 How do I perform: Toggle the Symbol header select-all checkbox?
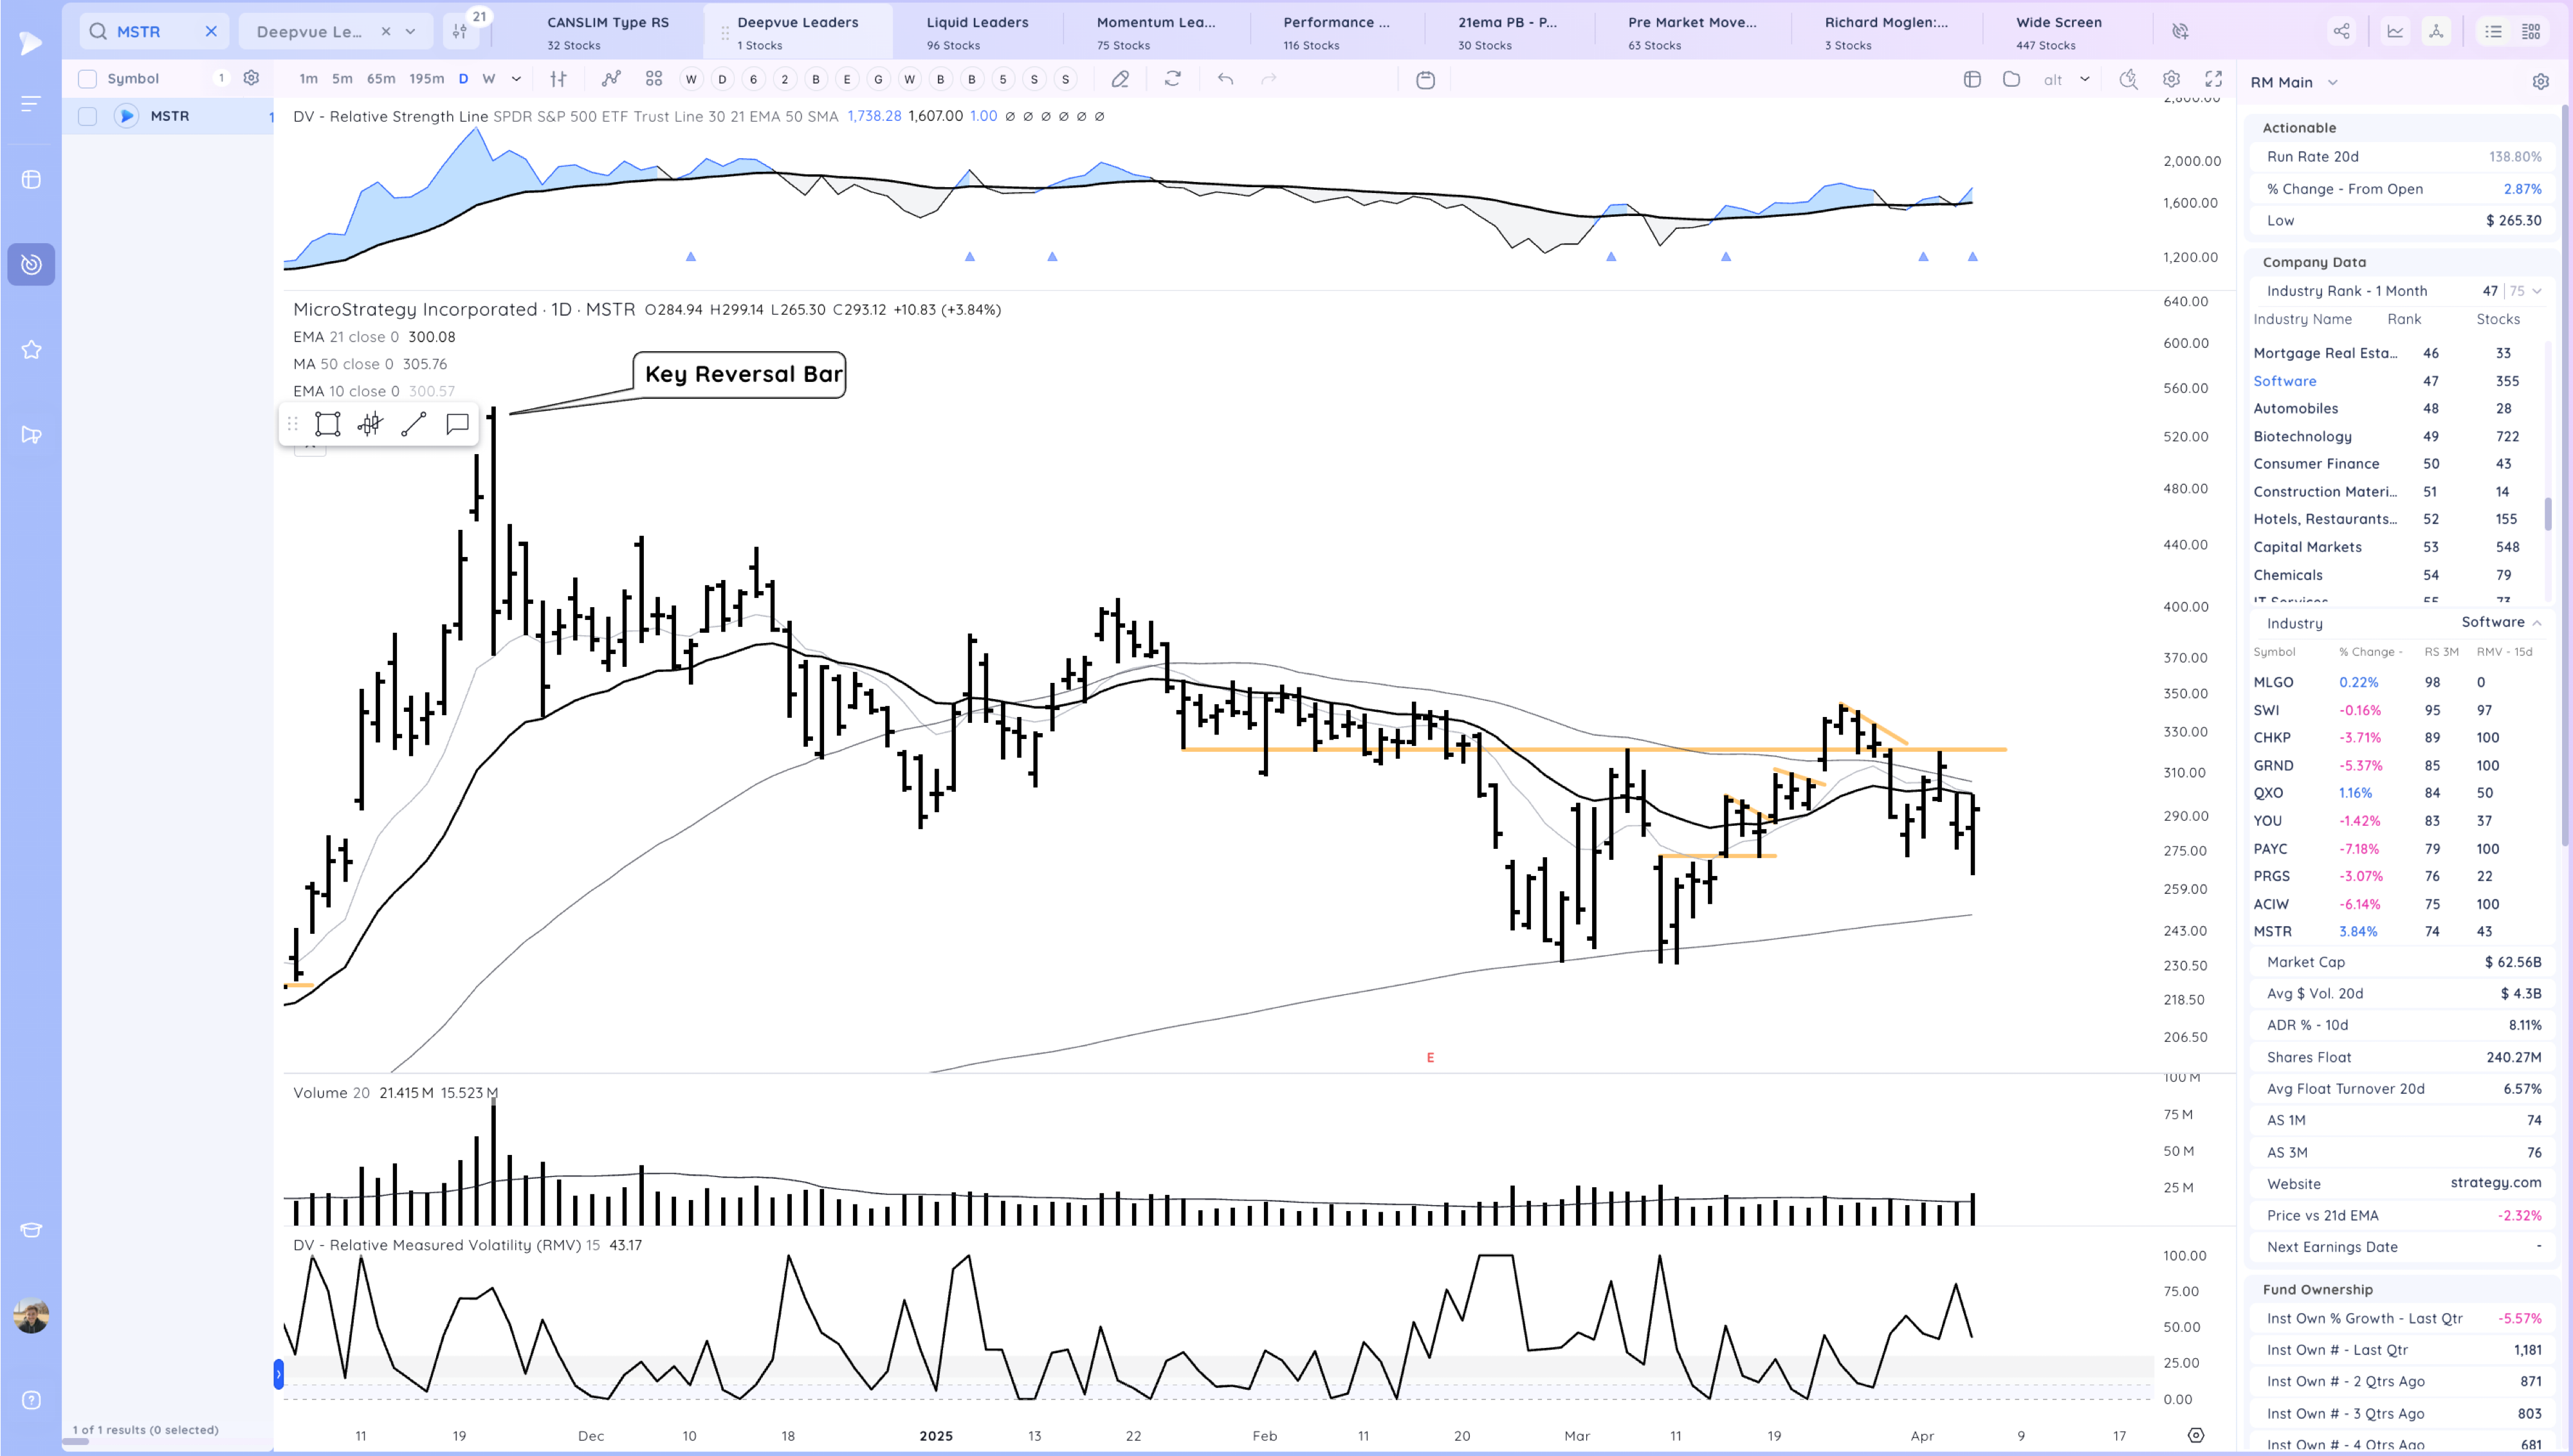pos(87,78)
